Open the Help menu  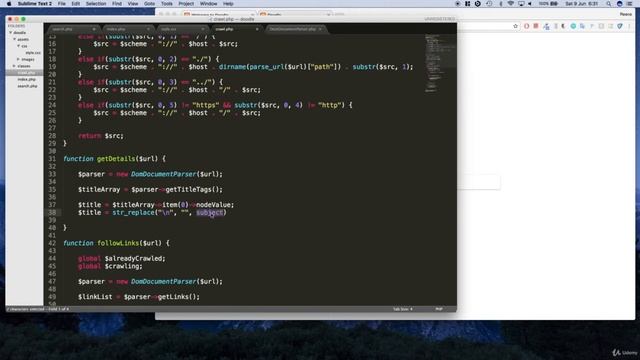(228, 4)
